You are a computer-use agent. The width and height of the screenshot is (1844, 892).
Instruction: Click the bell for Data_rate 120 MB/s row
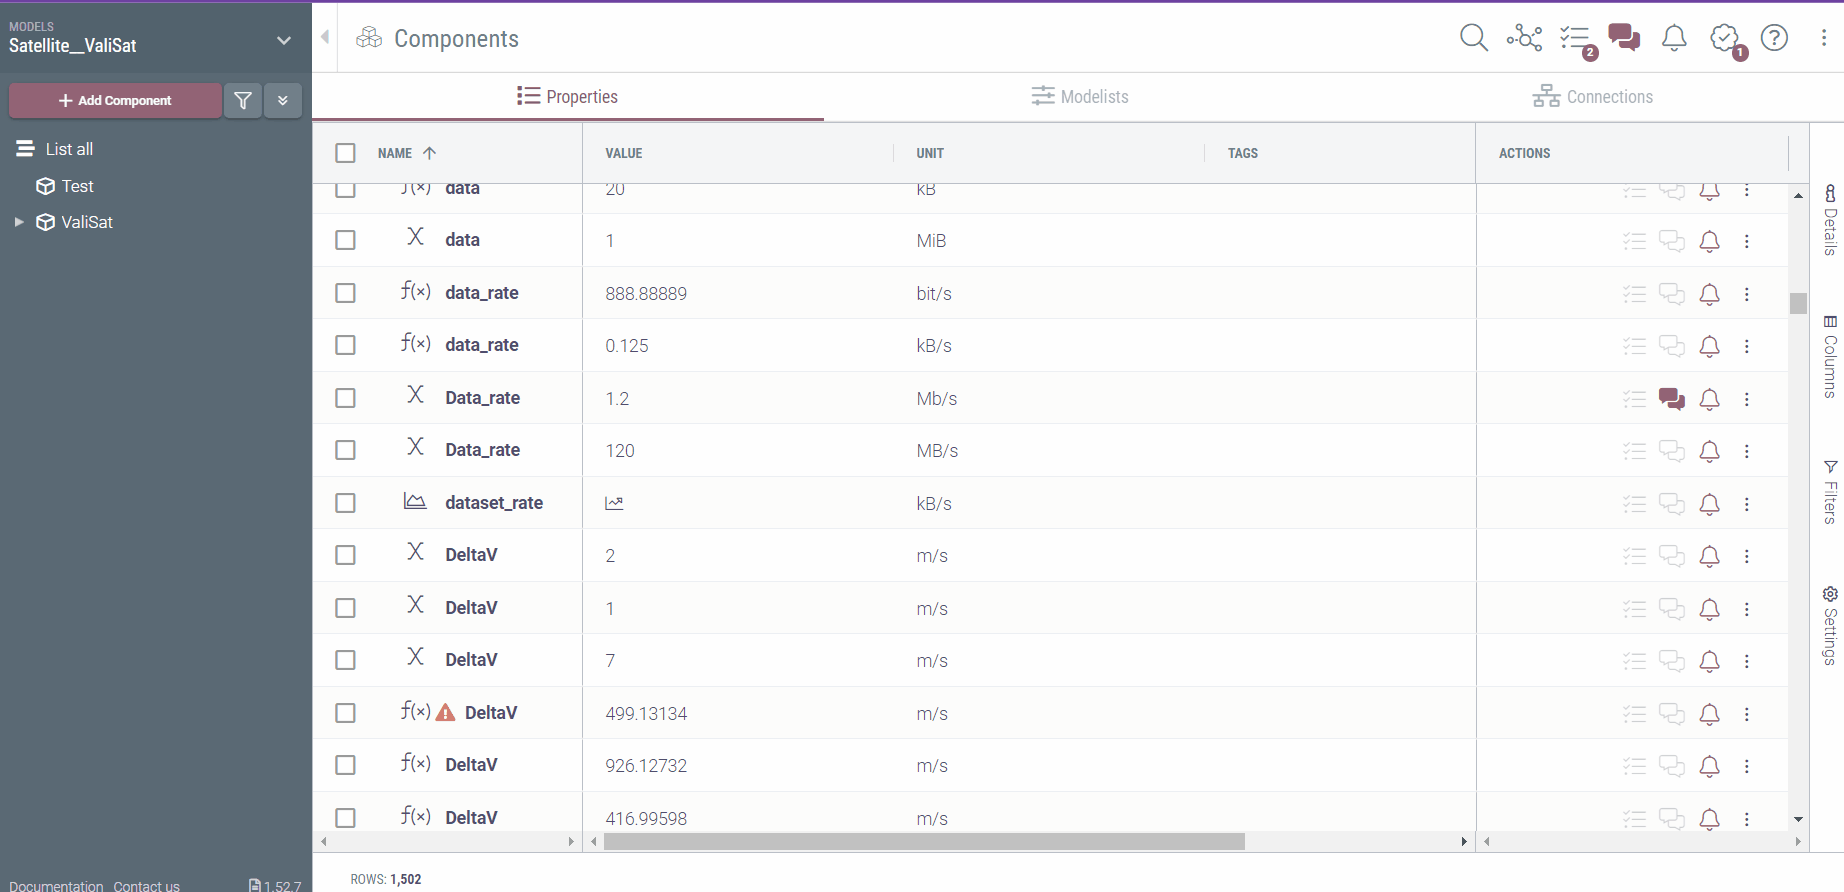click(x=1710, y=451)
